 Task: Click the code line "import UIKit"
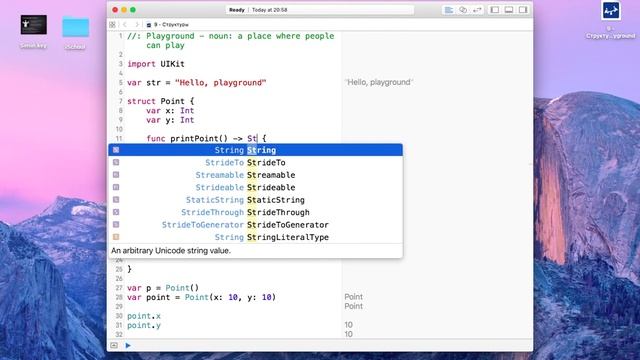coord(156,64)
